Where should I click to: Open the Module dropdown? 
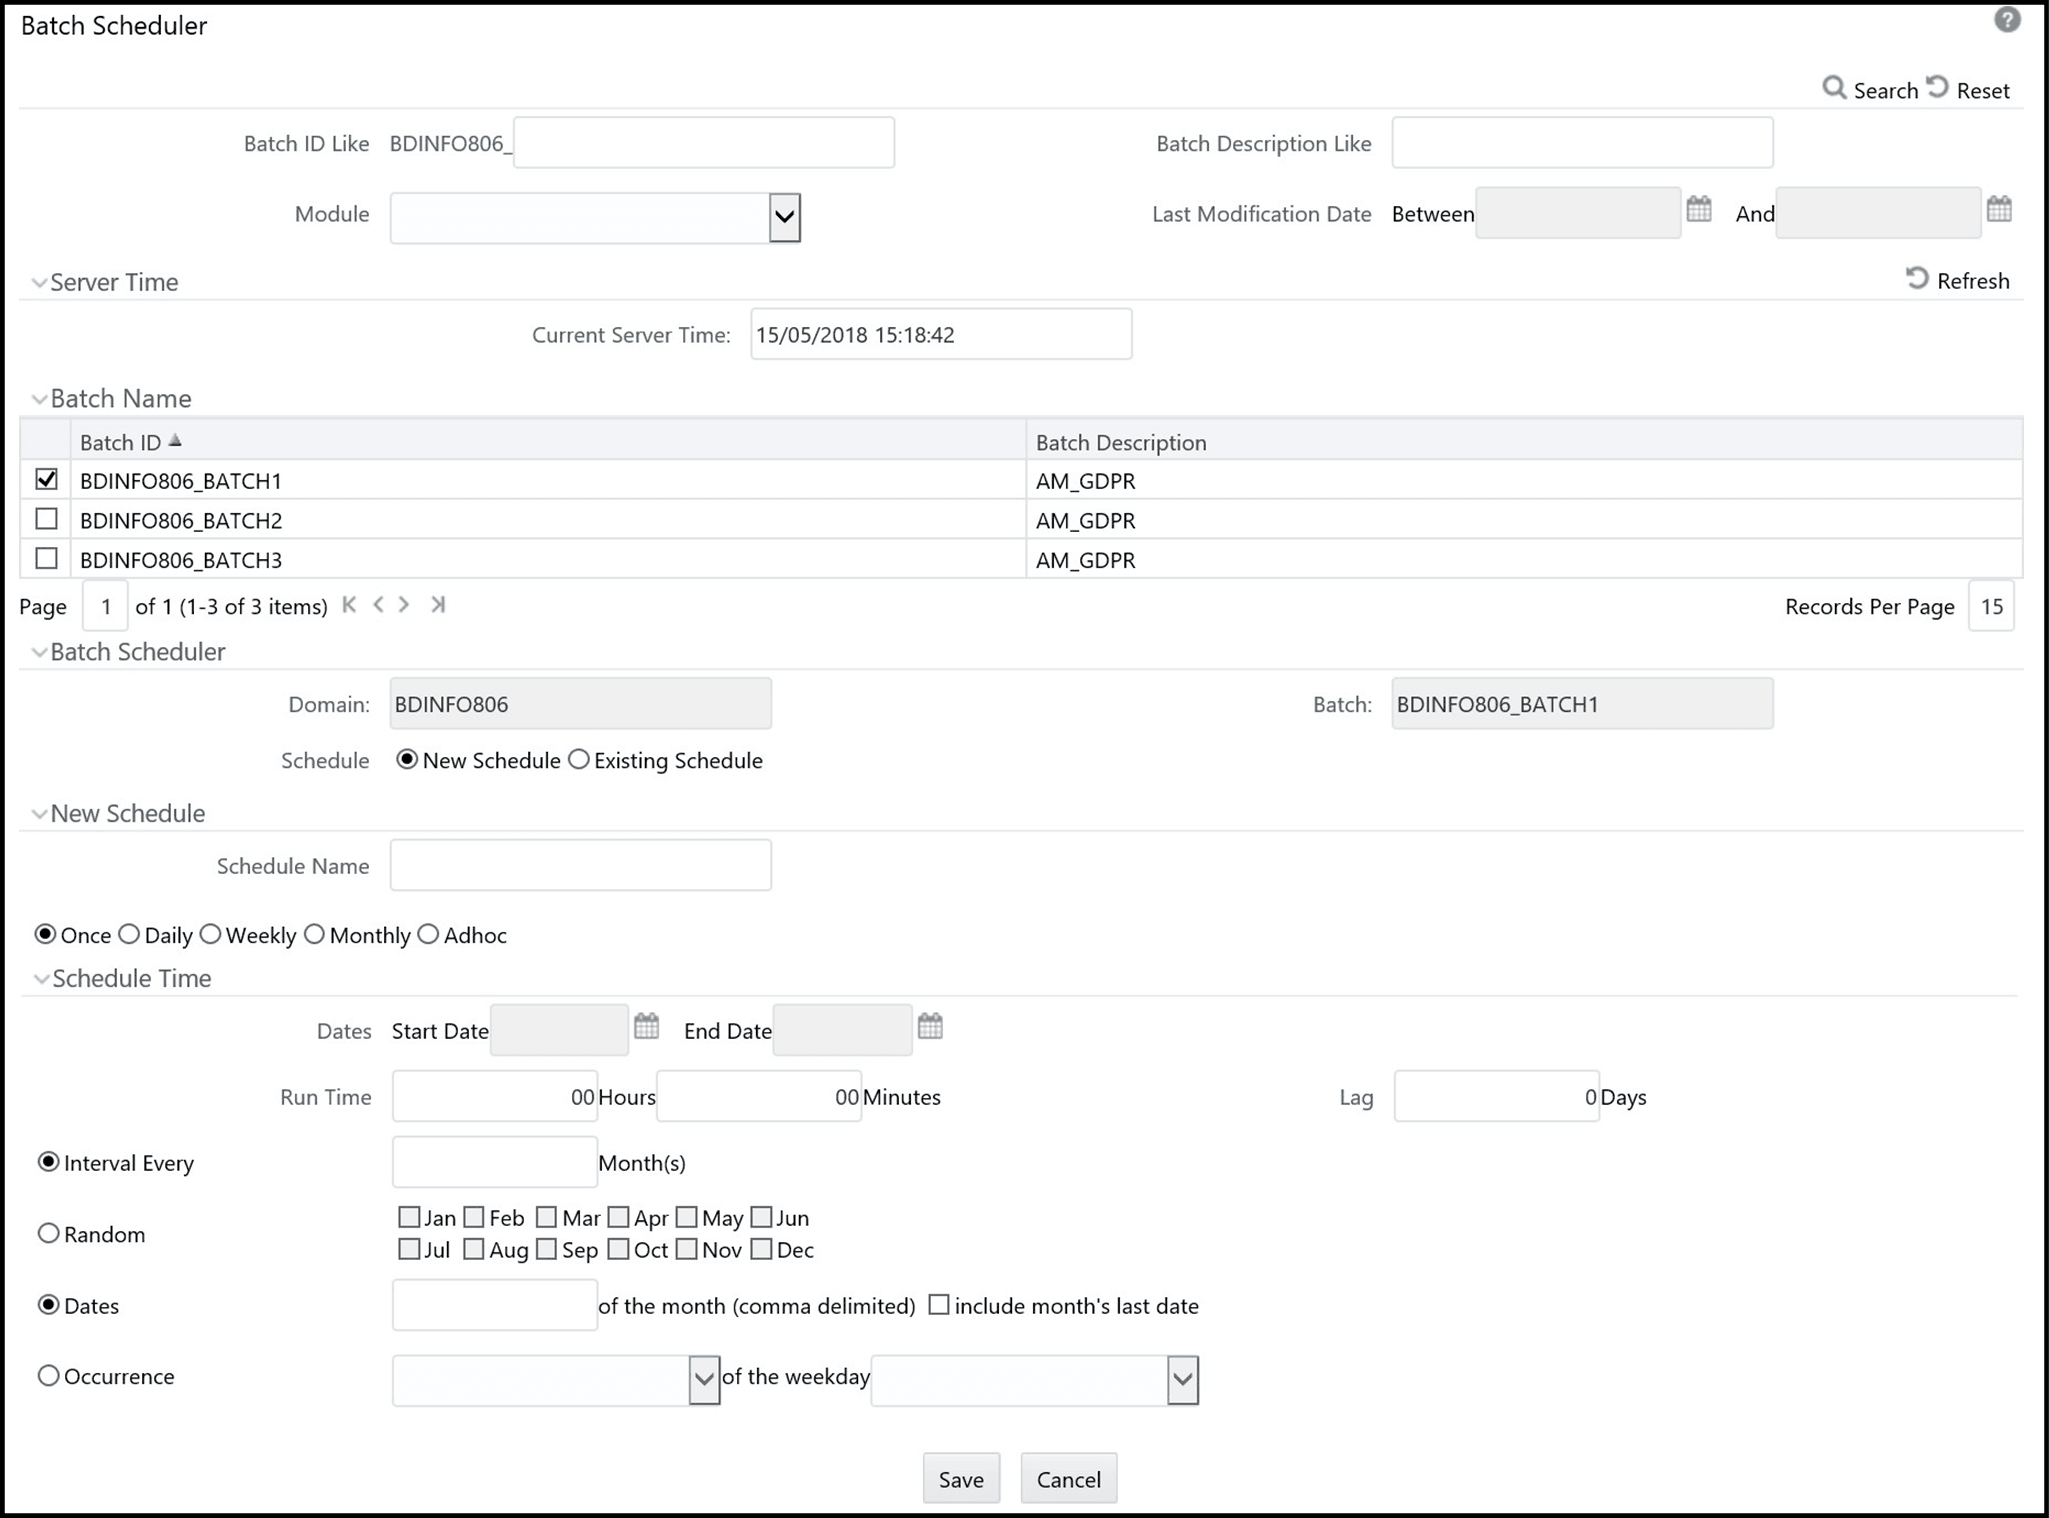(x=784, y=217)
